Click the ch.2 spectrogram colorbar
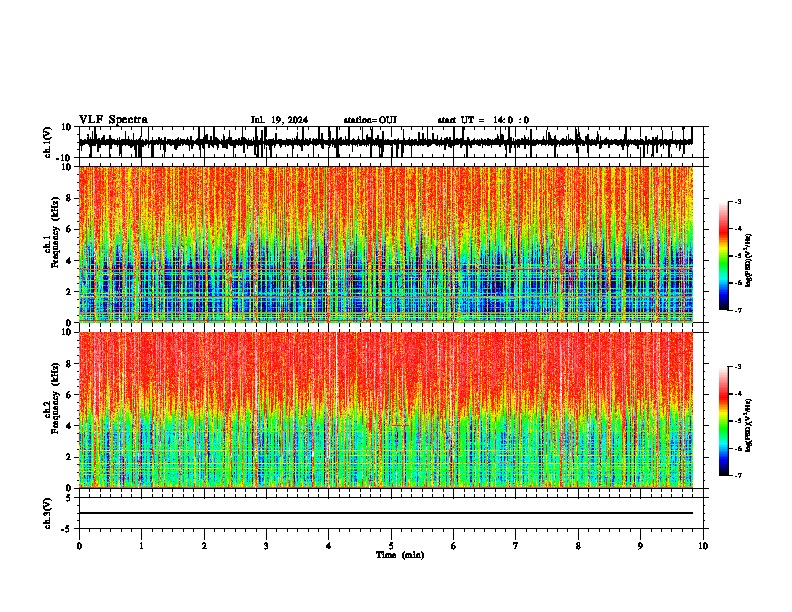 point(723,421)
